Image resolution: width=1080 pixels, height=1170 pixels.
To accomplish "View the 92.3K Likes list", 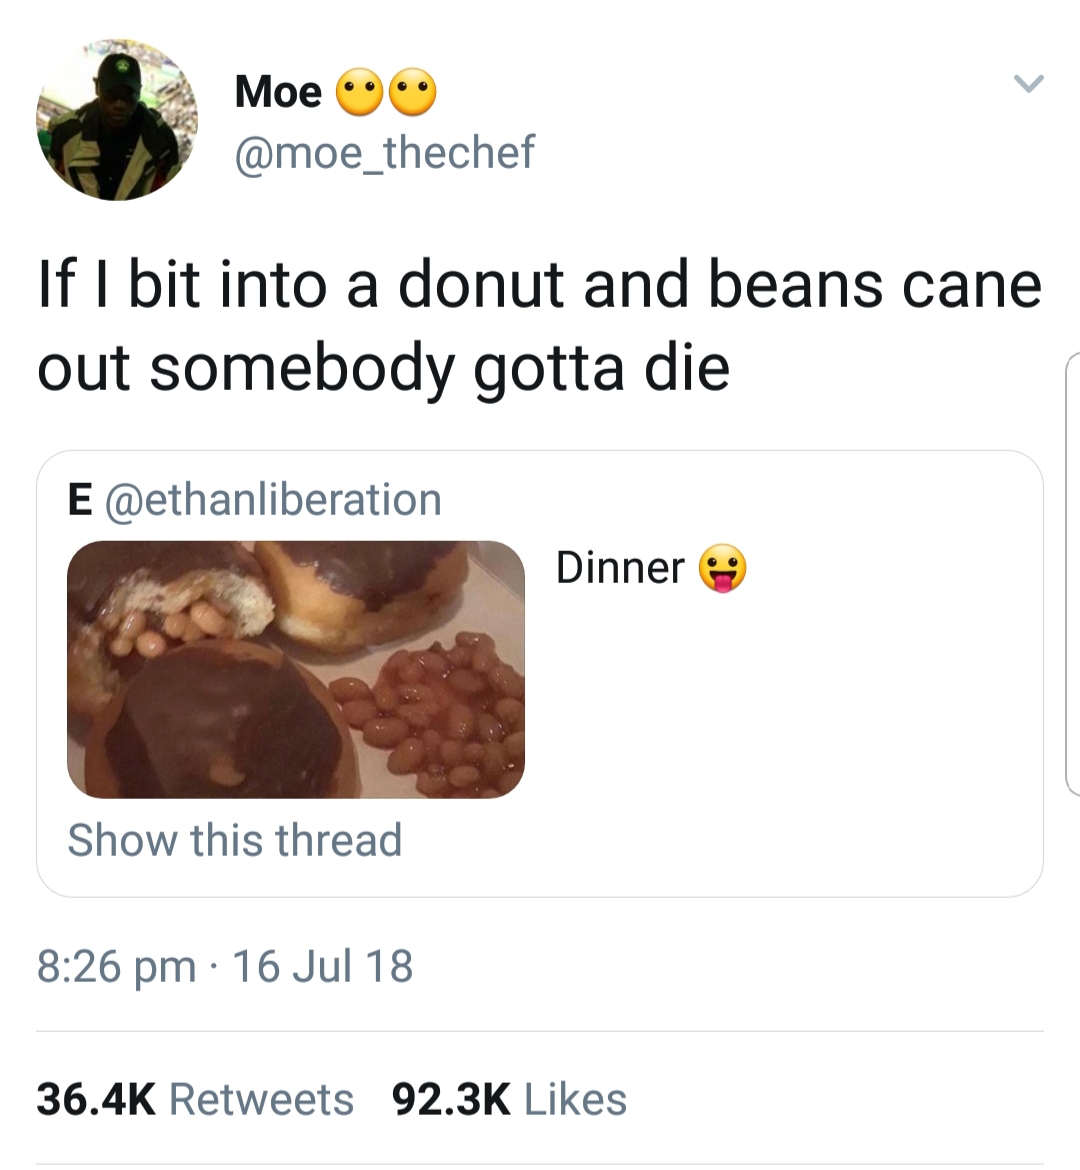I will click(509, 1099).
